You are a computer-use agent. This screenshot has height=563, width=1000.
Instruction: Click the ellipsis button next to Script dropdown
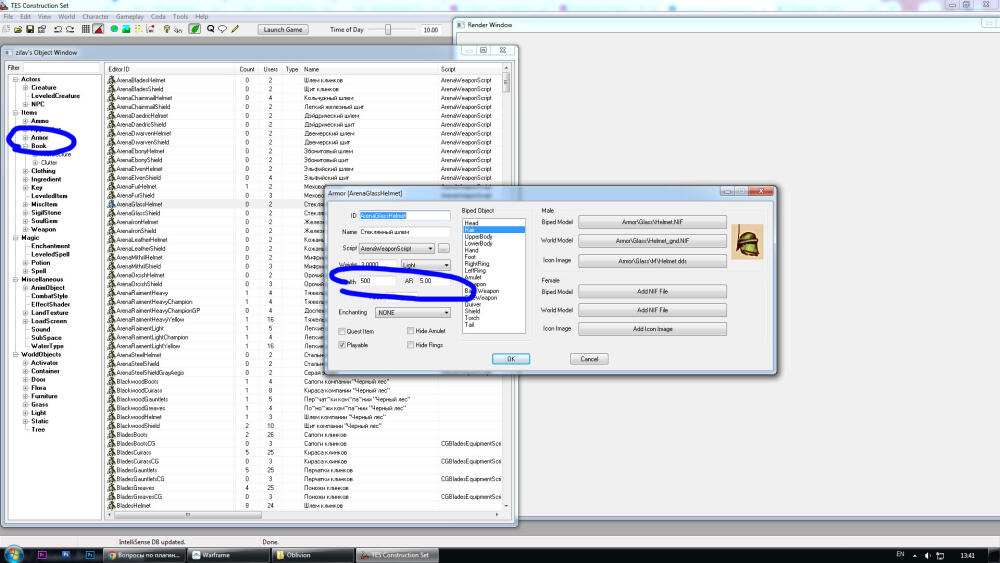(443, 248)
